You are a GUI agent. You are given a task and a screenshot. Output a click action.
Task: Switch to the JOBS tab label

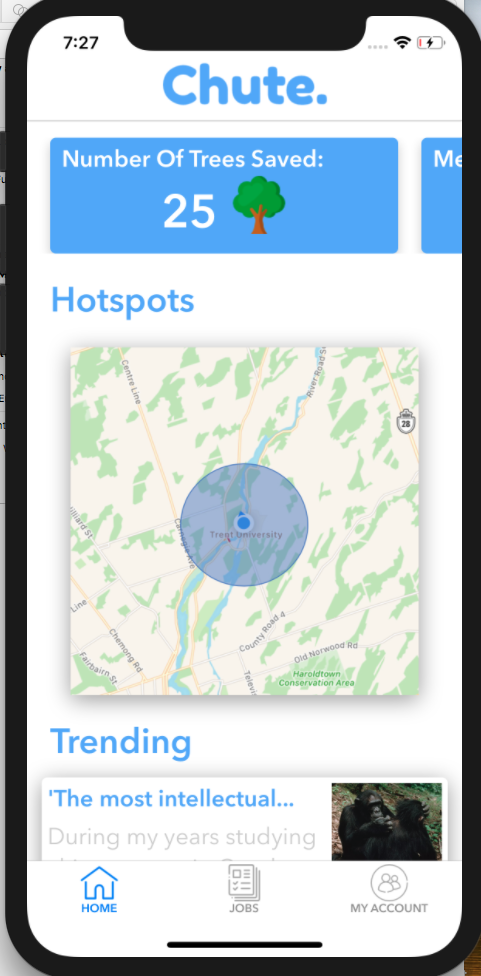click(x=244, y=908)
